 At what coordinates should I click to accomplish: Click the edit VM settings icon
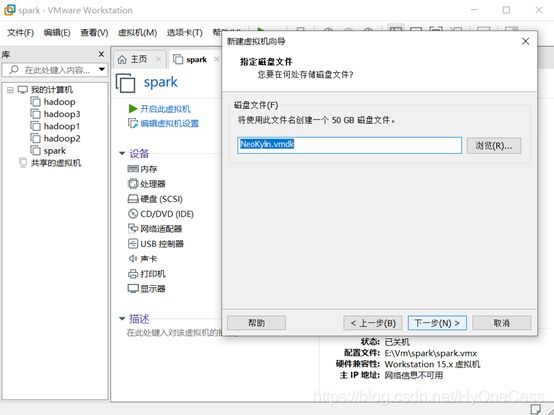tap(132, 124)
